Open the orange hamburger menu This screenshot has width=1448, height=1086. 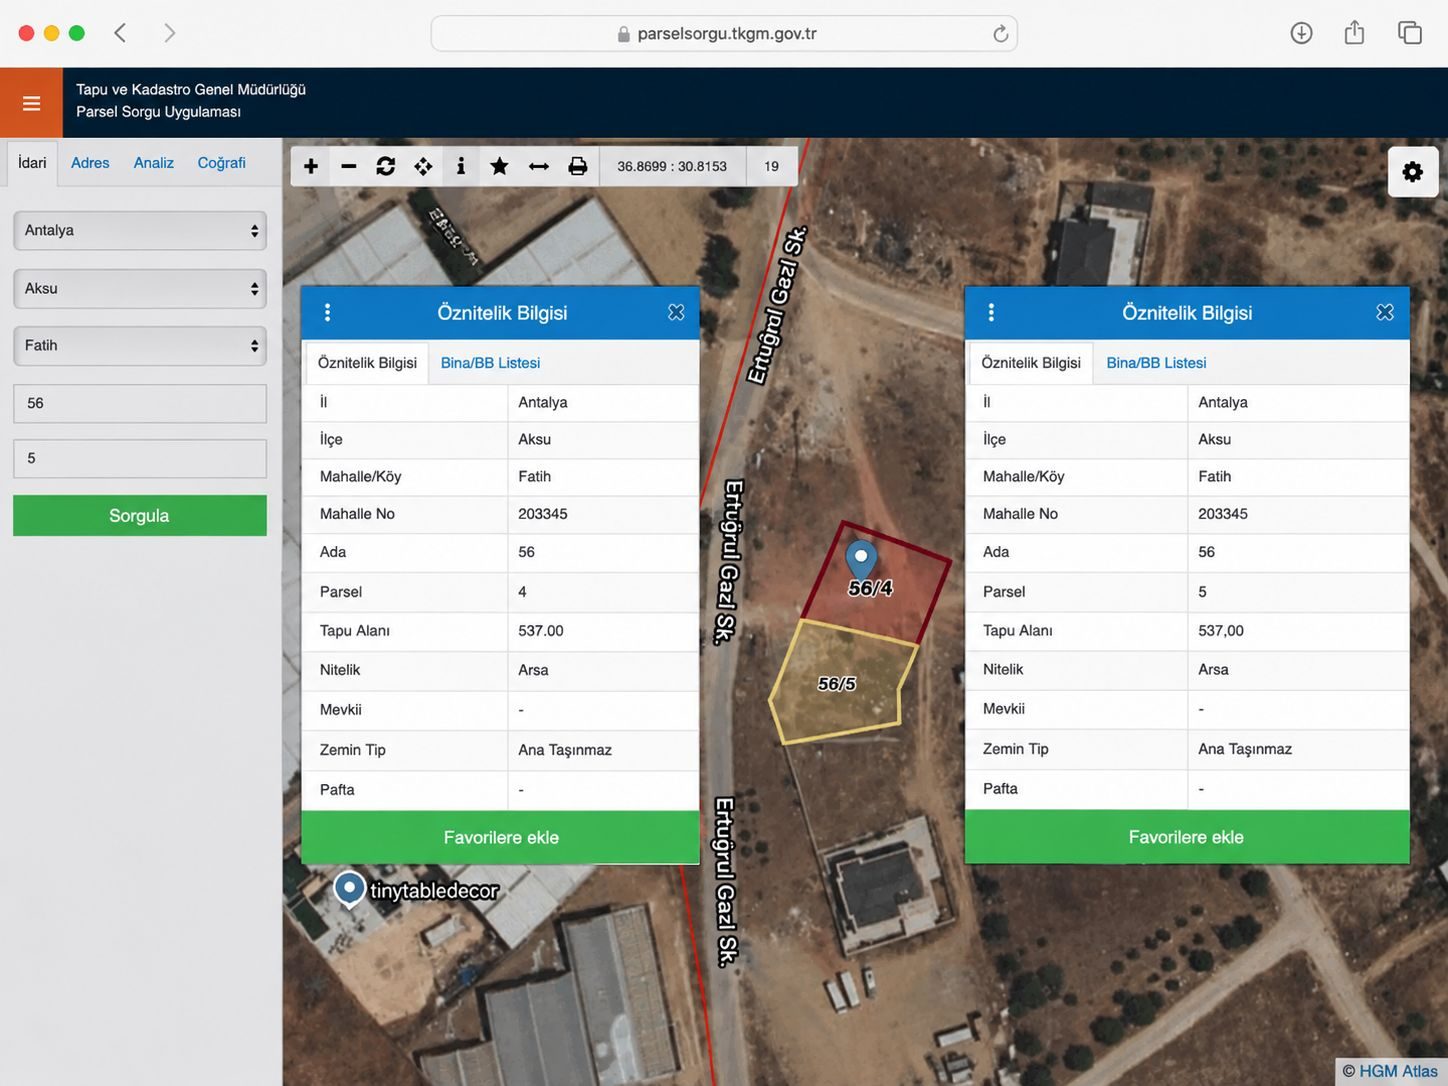[x=31, y=103]
